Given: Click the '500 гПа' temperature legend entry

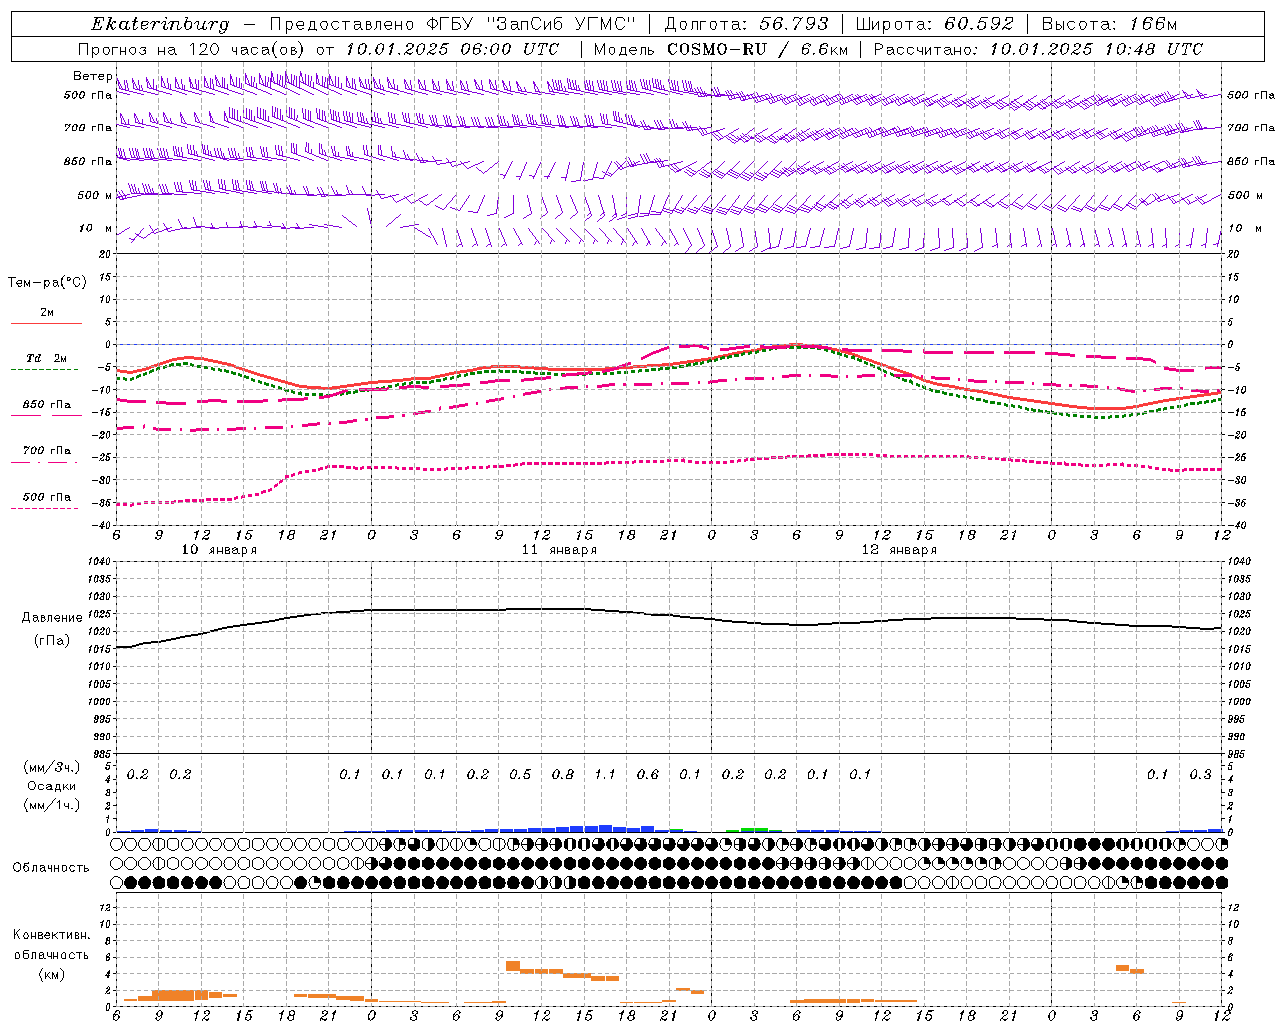Looking at the screenshot, I should [x=47, y=496].
